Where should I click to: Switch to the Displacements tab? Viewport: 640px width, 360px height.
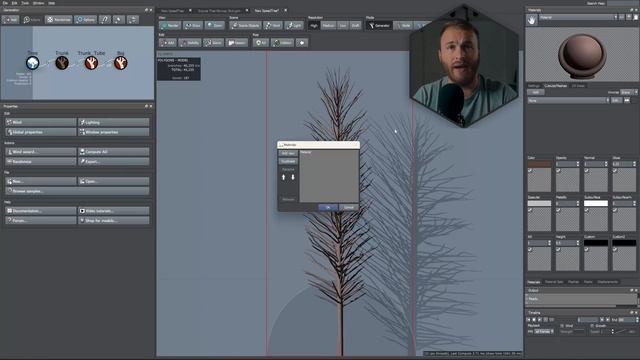608,282
